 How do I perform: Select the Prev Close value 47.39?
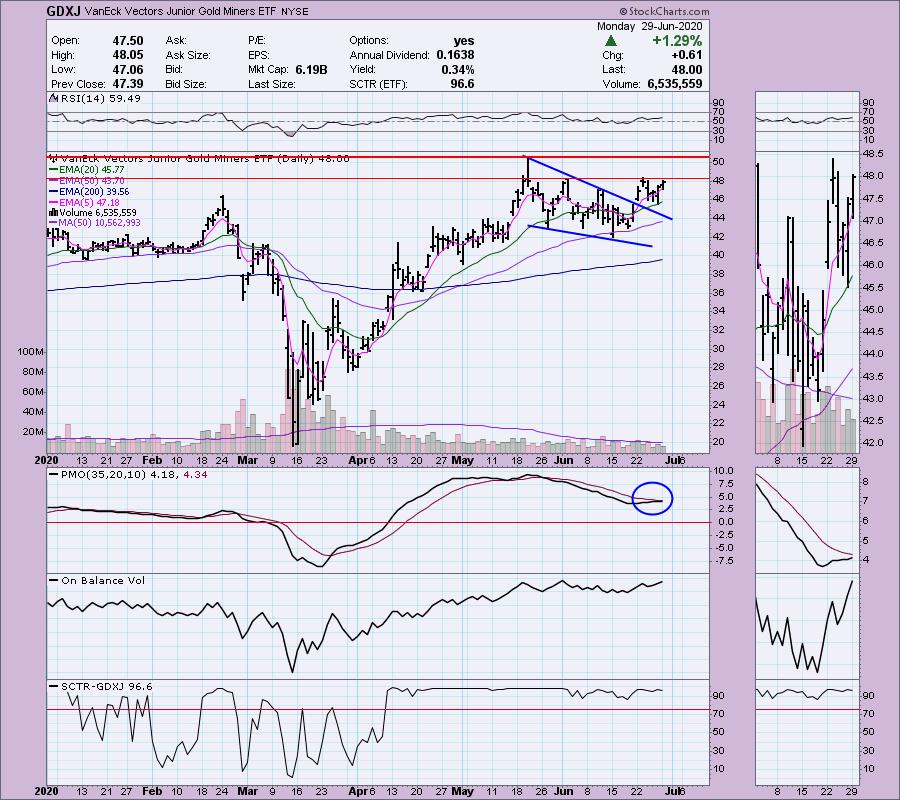[x=127, y=84]
